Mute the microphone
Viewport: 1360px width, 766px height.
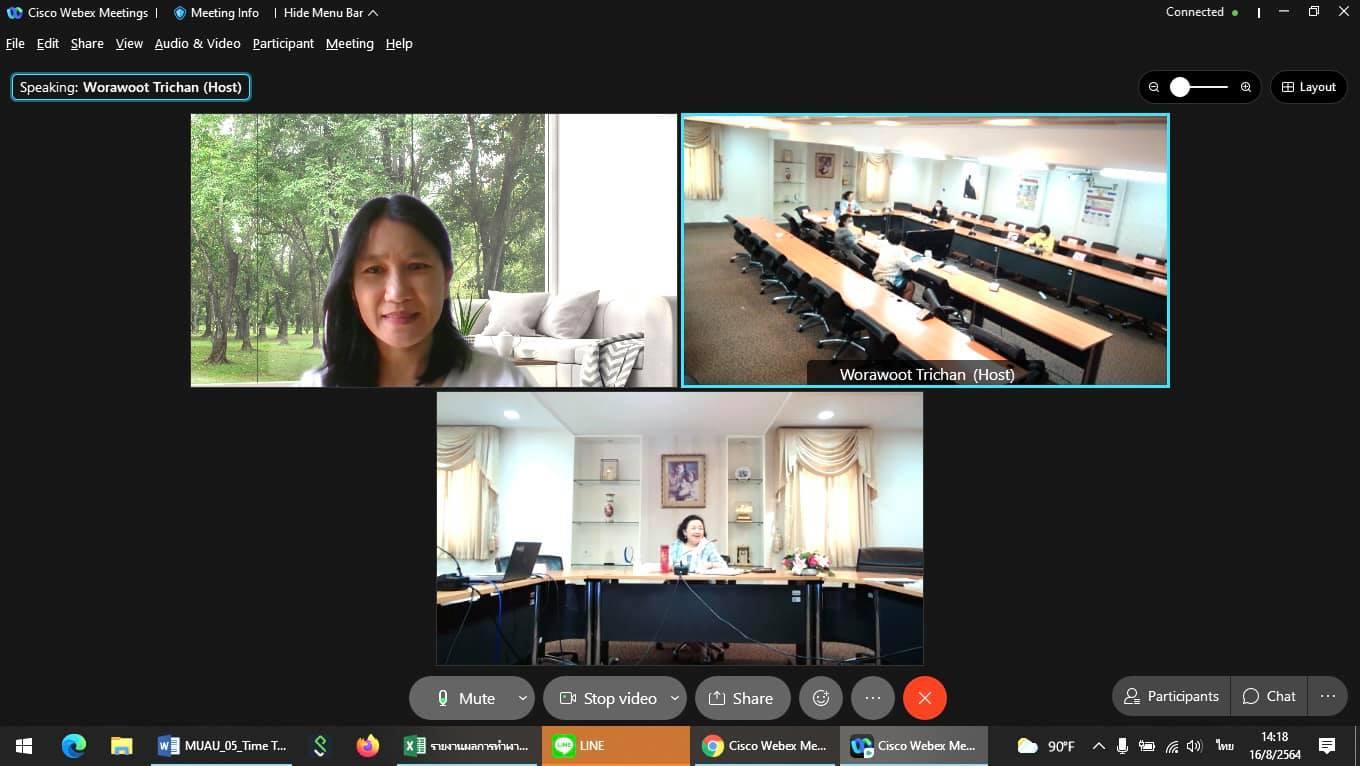coord(466,698)
